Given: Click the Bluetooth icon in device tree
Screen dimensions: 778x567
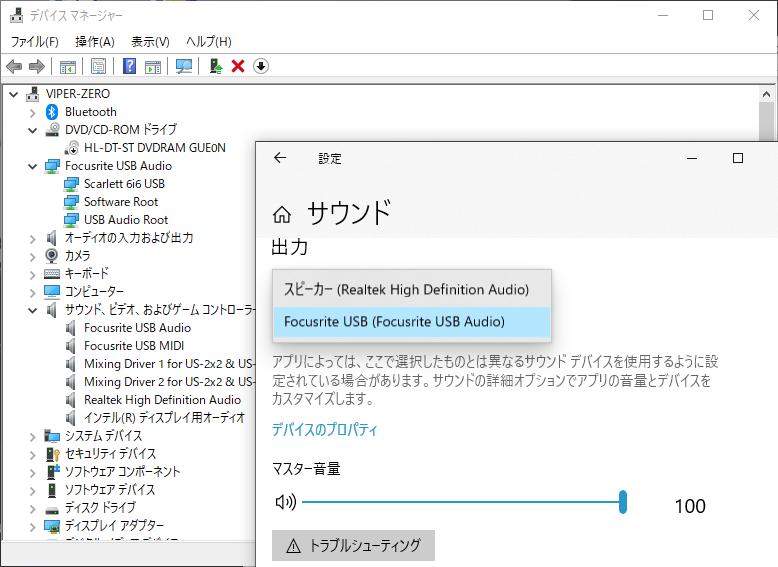Looking at the screenshot, I should [52, 112].
